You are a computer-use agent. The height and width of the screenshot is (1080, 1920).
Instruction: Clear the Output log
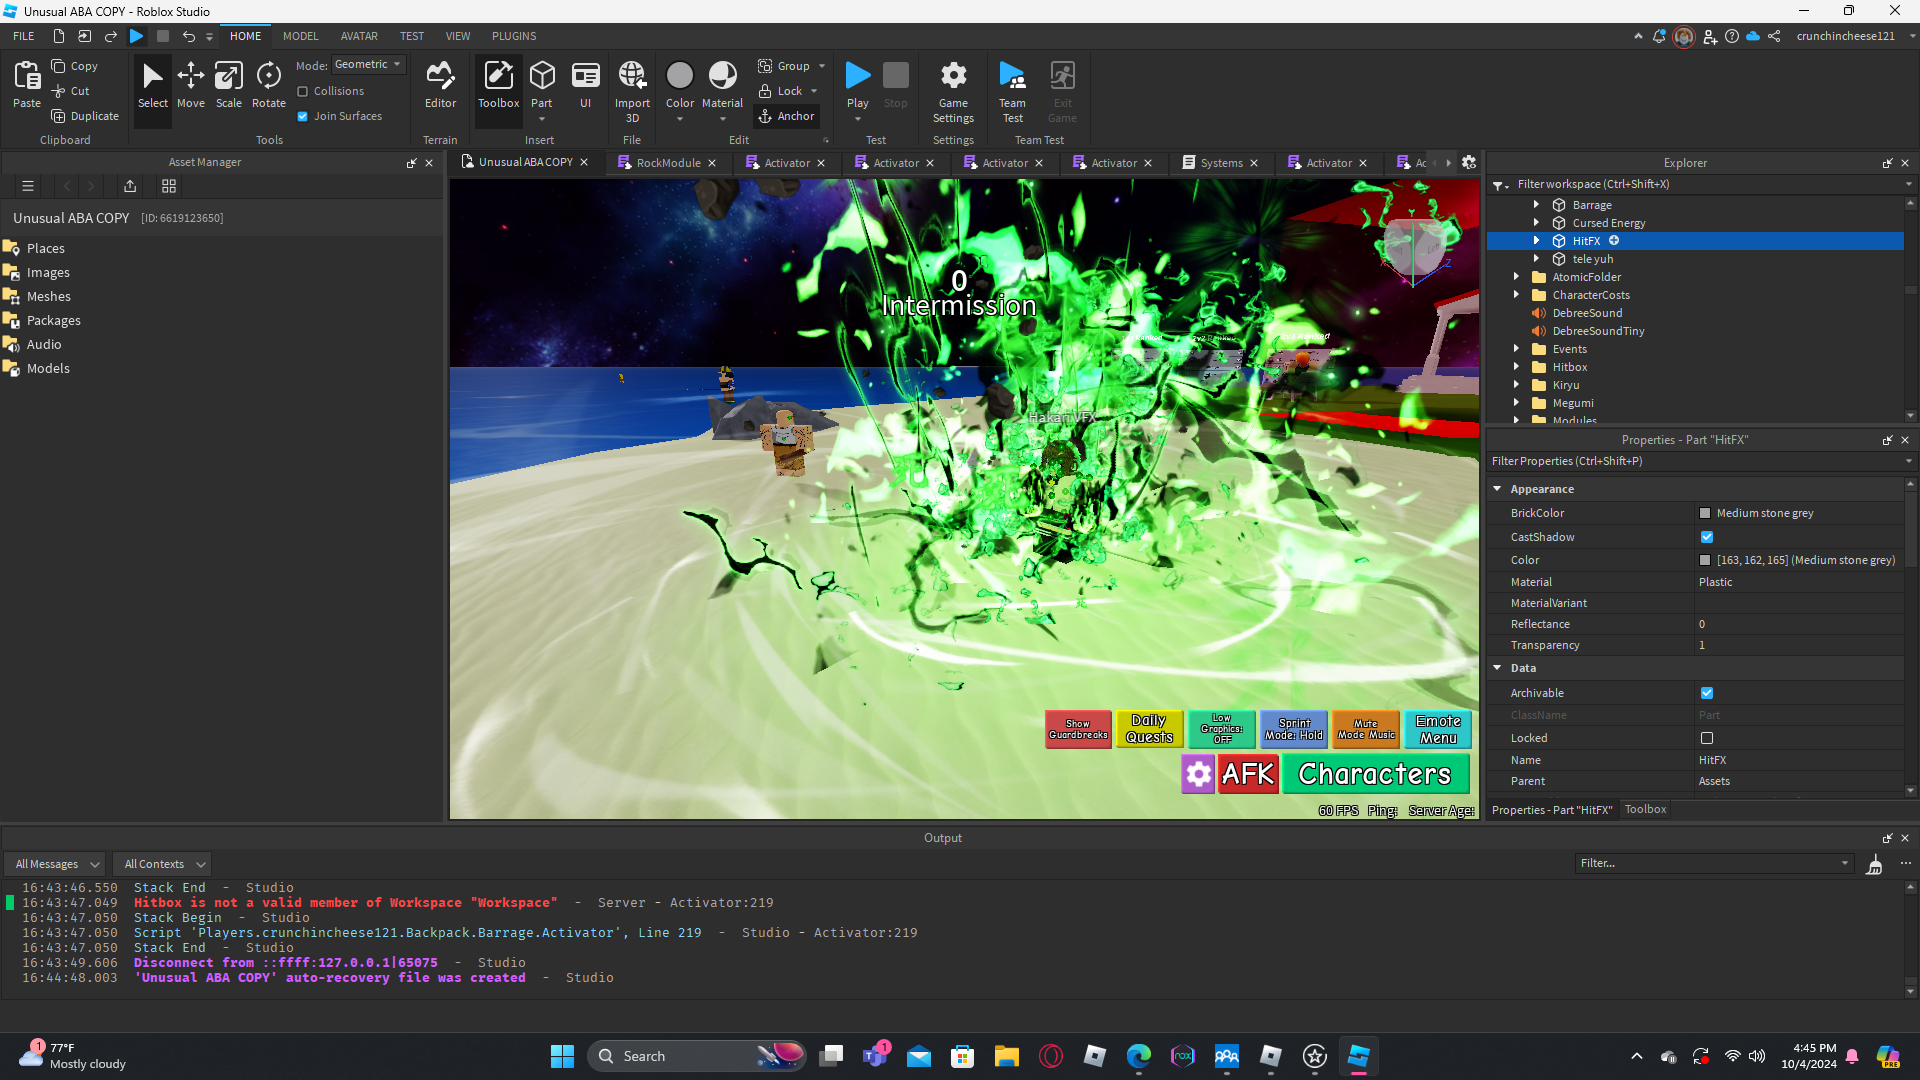tap(1875, 864)
